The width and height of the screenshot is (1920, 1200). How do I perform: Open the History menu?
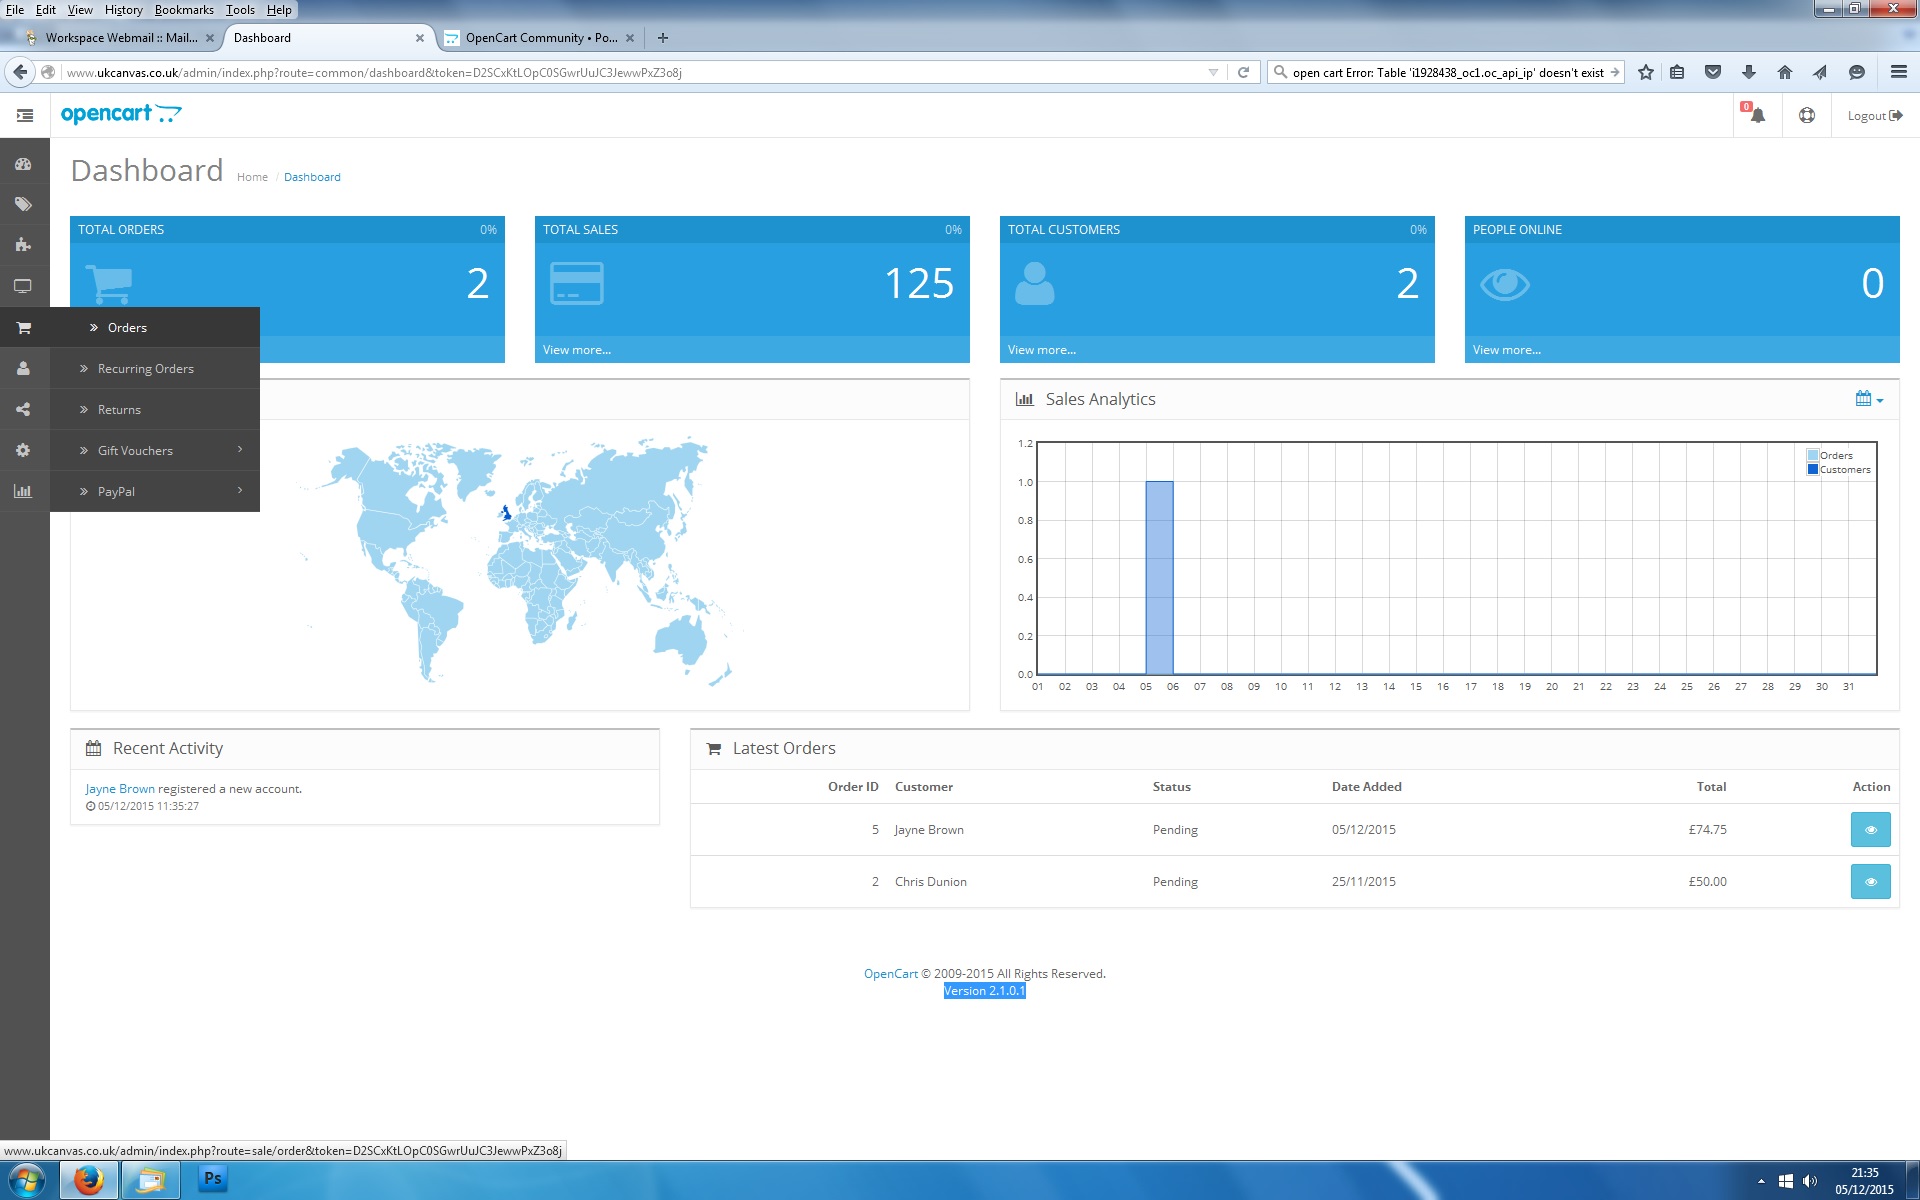(x=123, y=10)
